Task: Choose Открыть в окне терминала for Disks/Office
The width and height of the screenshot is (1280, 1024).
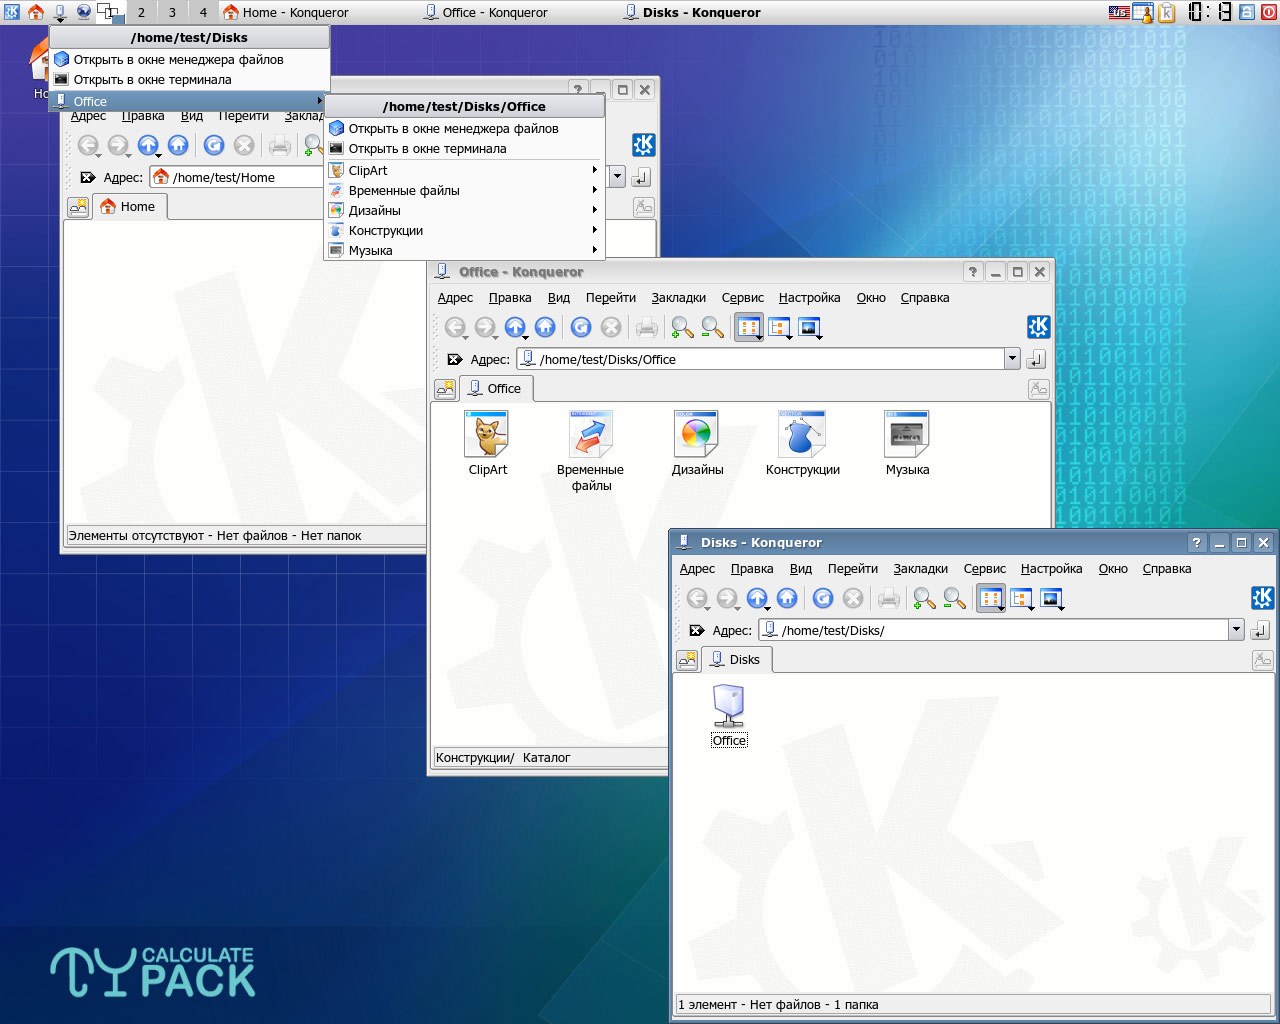Action: click(x=464, y=148)
